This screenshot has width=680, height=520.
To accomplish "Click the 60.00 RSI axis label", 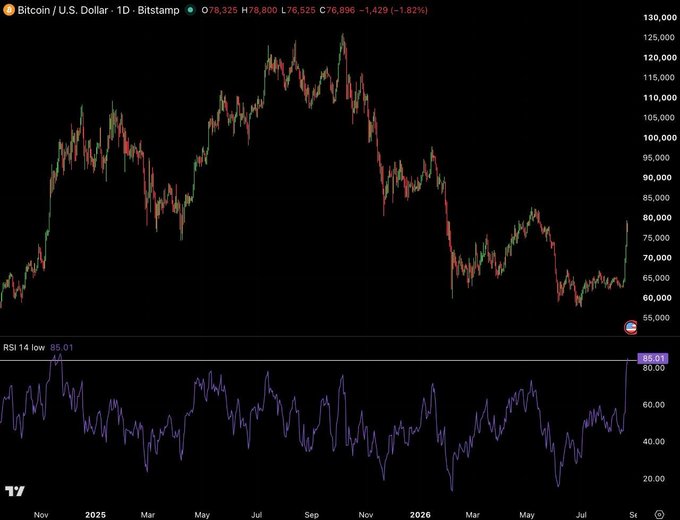I will 654,405.
